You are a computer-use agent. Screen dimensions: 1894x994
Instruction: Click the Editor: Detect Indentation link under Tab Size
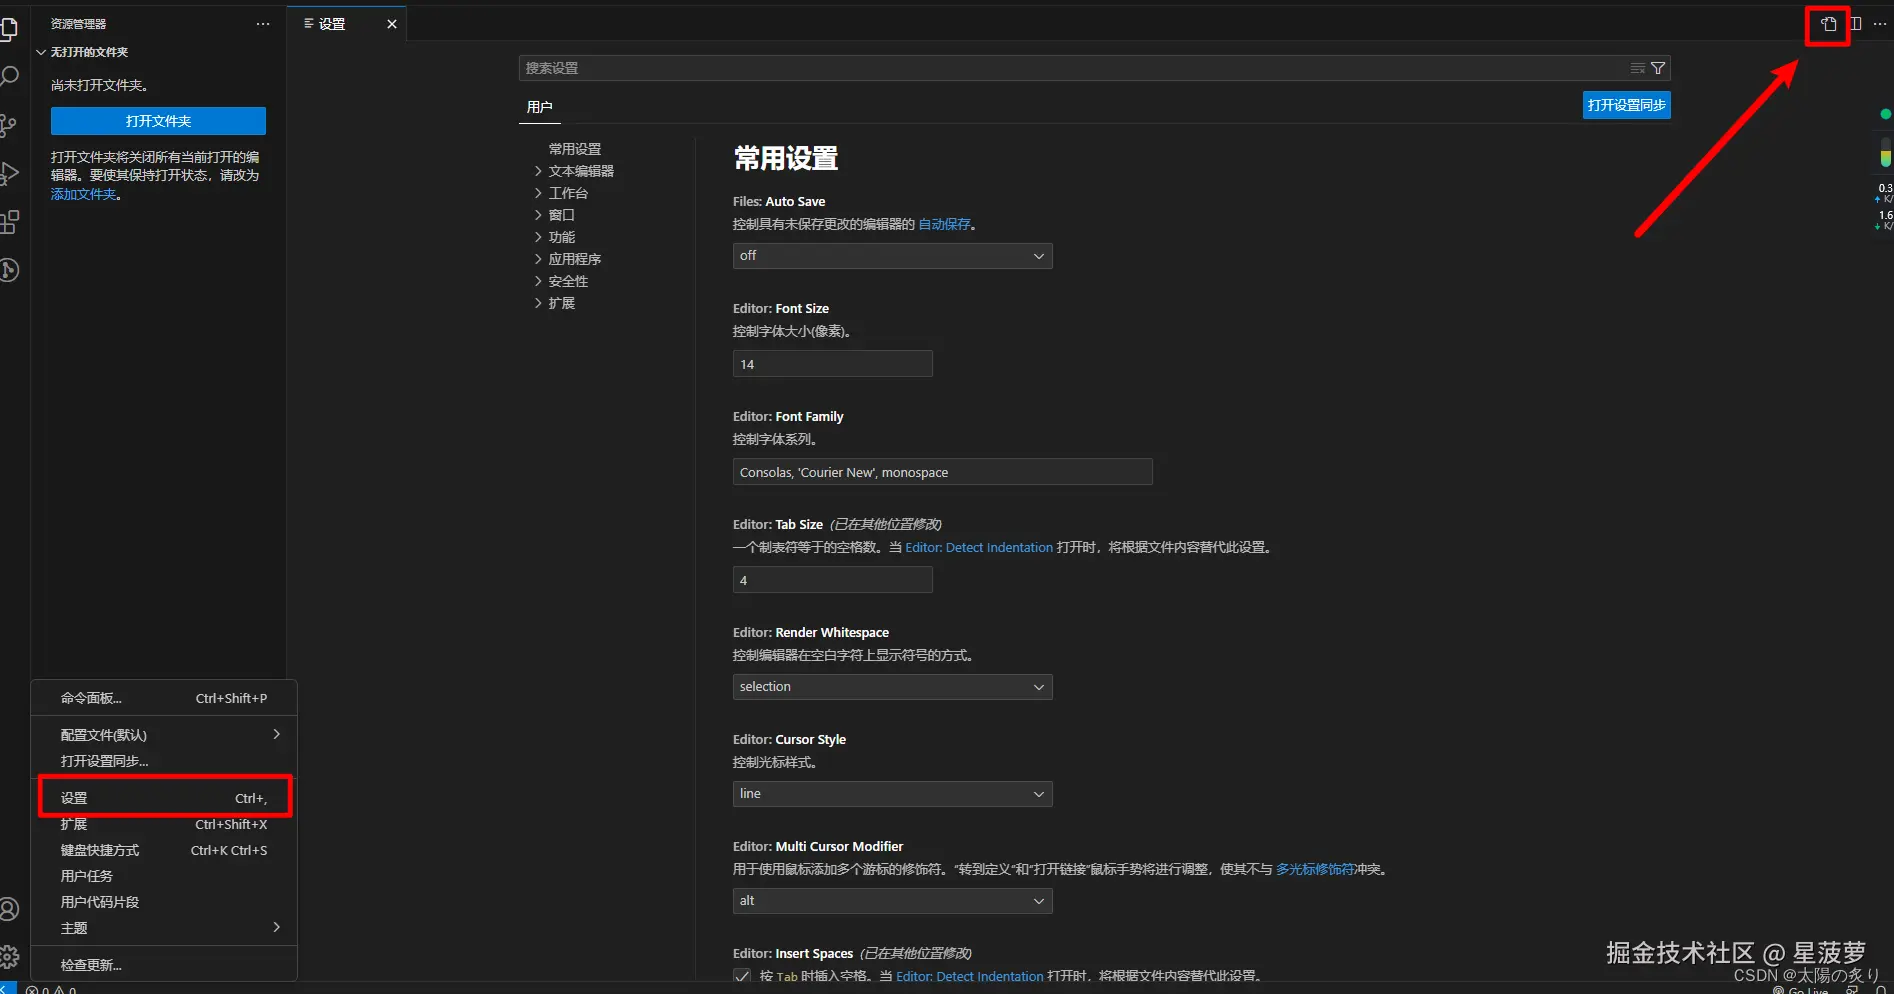[979, 547]
